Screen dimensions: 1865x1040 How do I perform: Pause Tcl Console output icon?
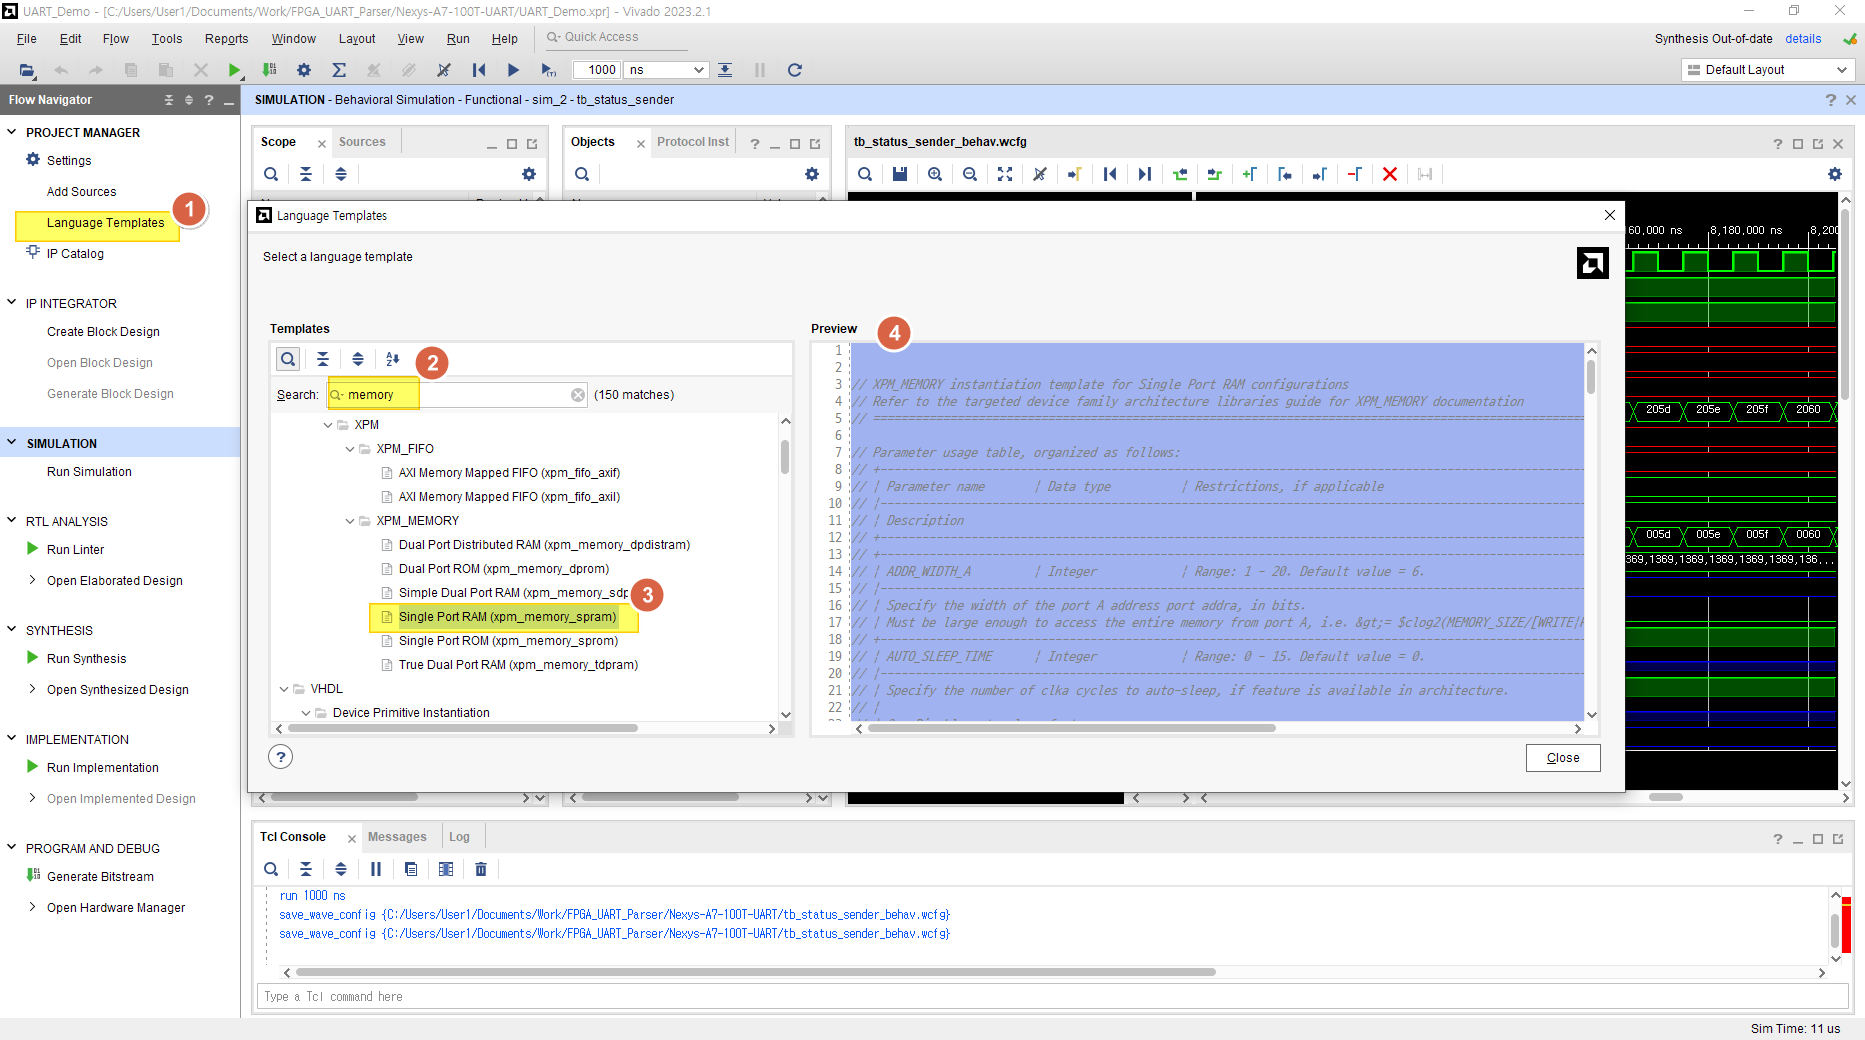point(376,869)
